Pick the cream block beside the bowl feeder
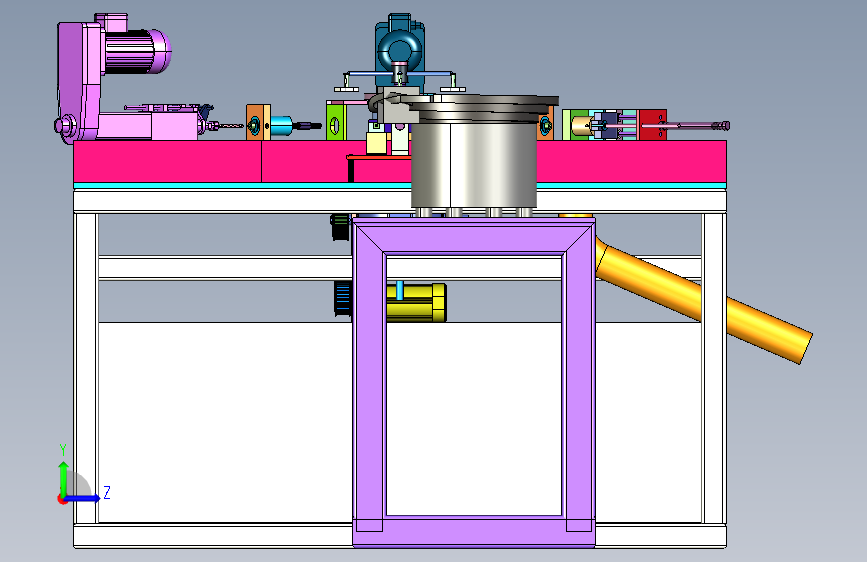Screen dimensions: 867x562 [x=377, y=143]
